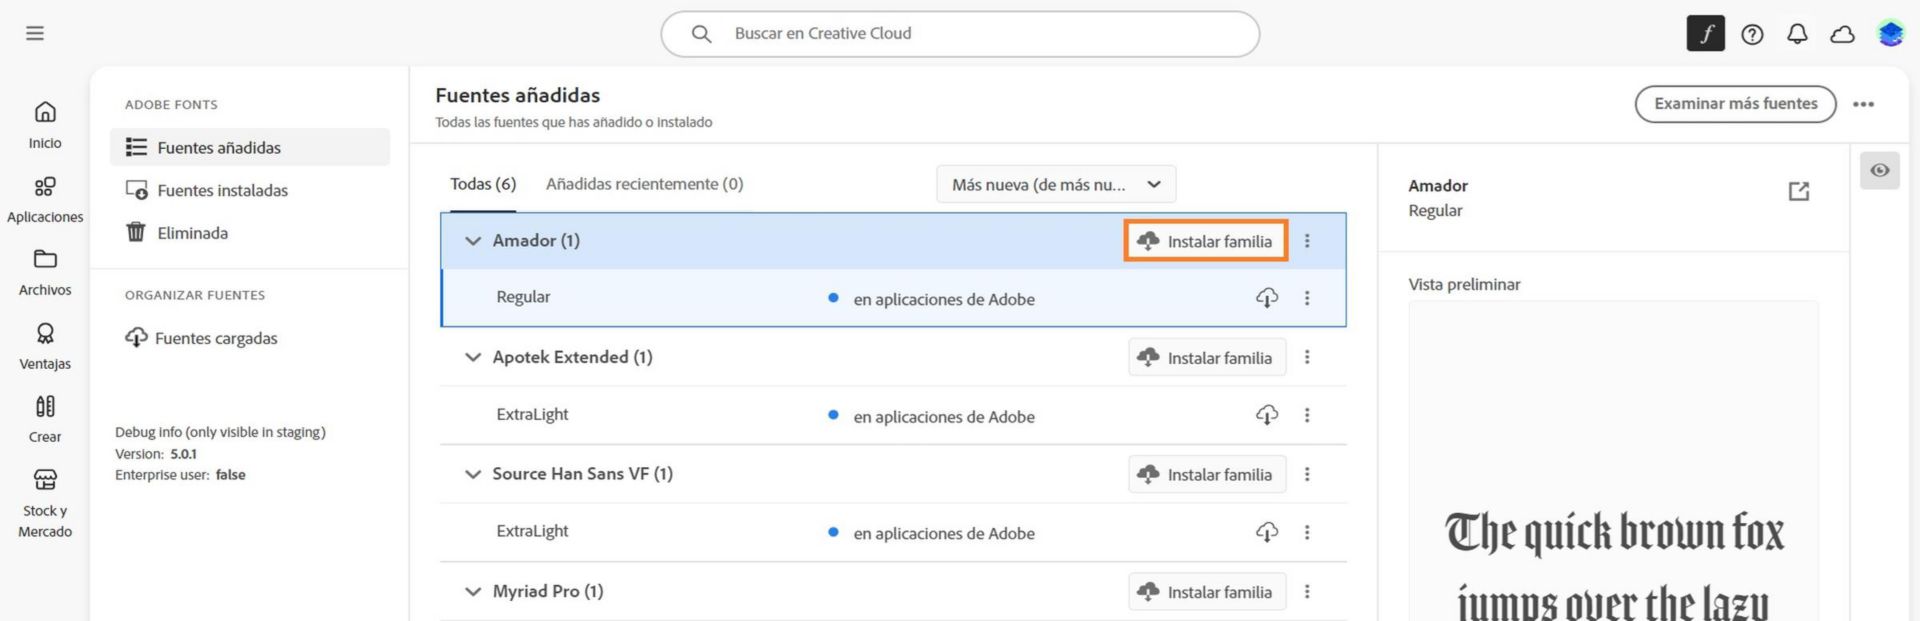Click Examinar más fuentes button
This screenshot has height=621, width=1920.
point(1736,104)
